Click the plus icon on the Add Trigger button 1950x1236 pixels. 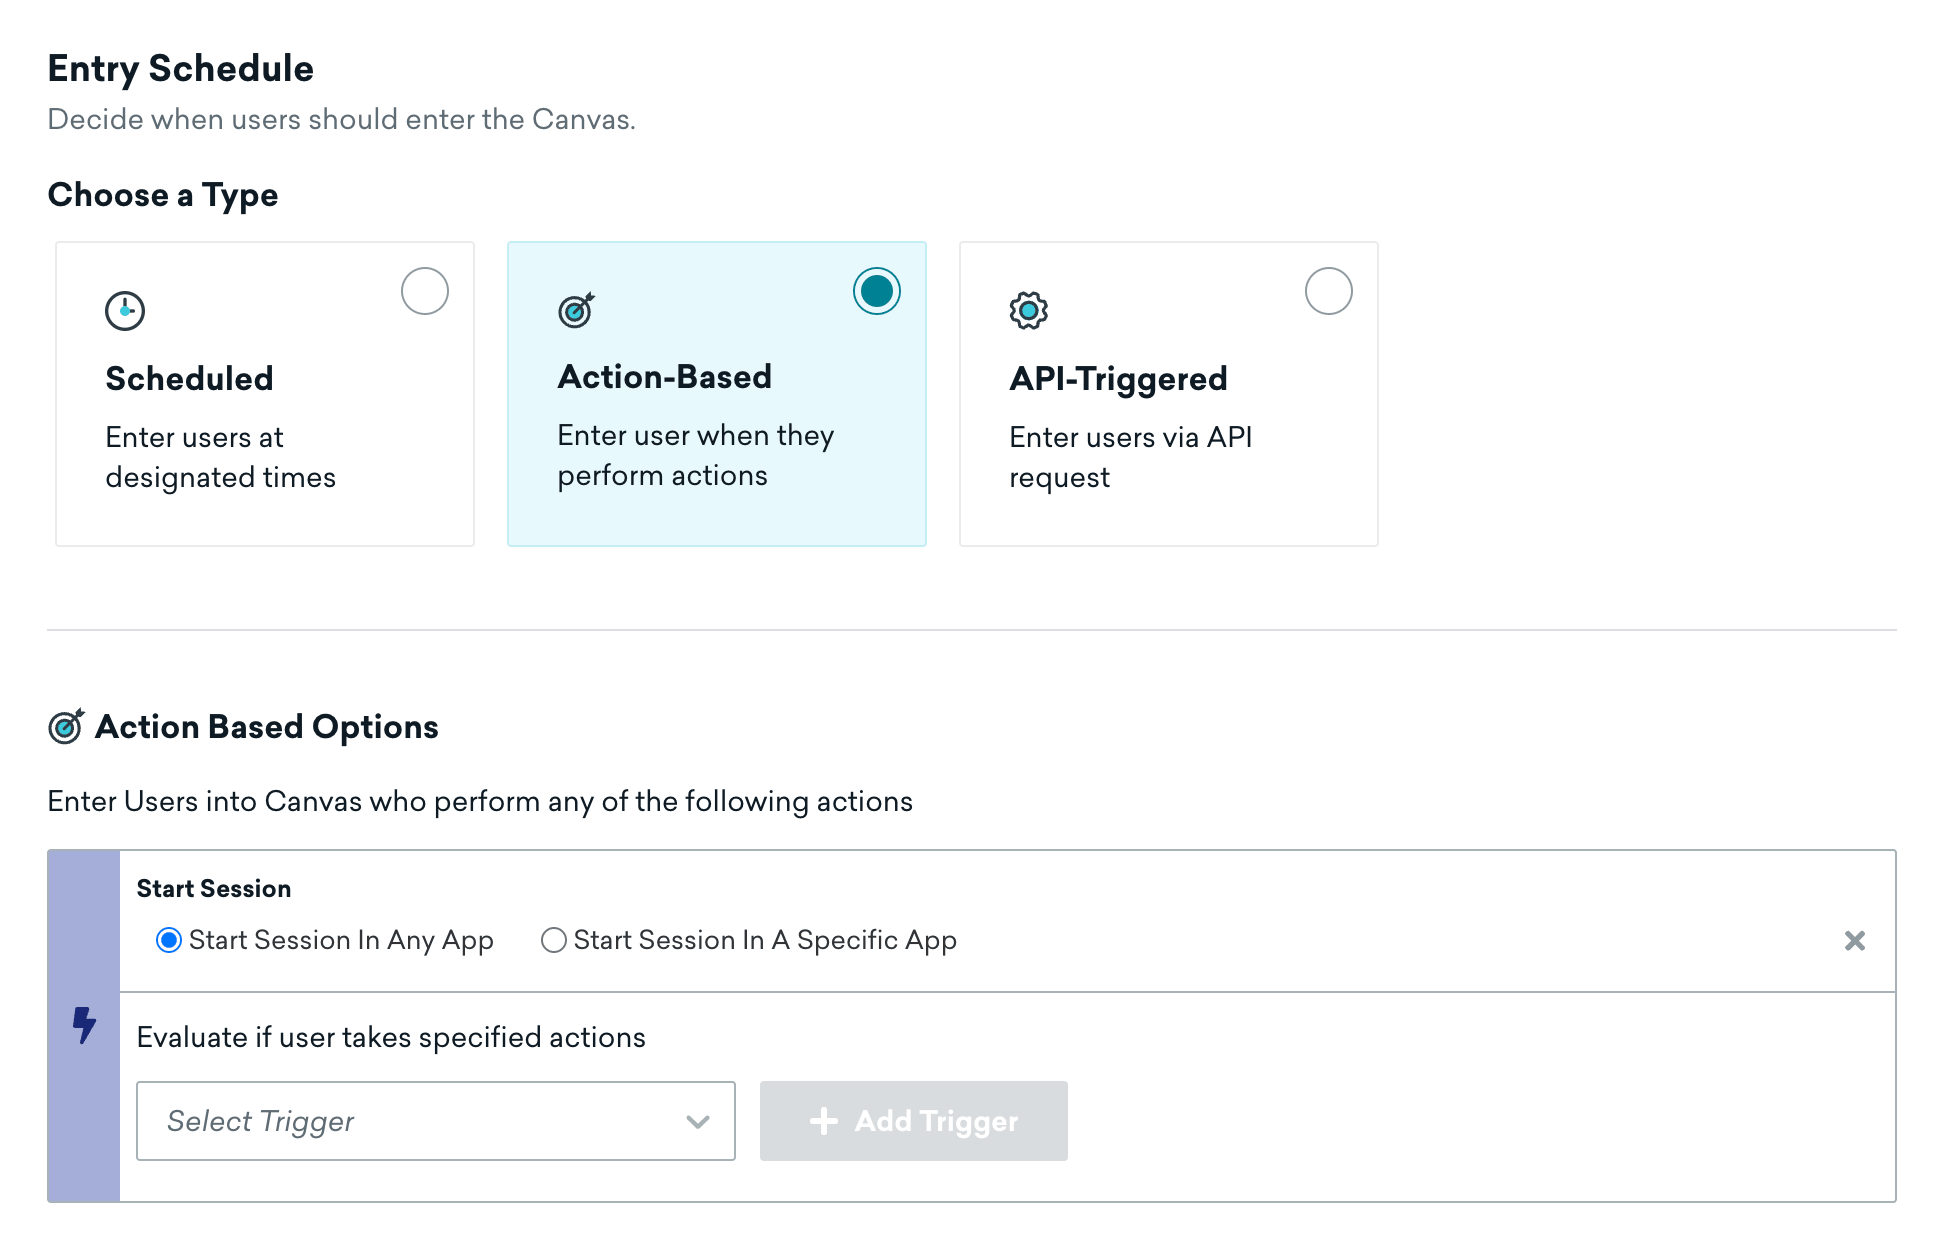pyautogui.click(x=824, y=1121)
